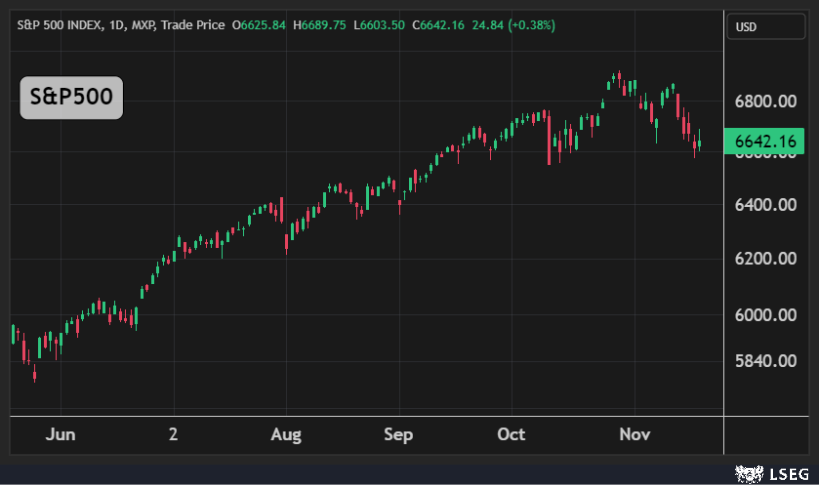The height and width of the screenshot is (485, 819).
Task: Click the 6400.00 price axis label
Action: (765, 205)
